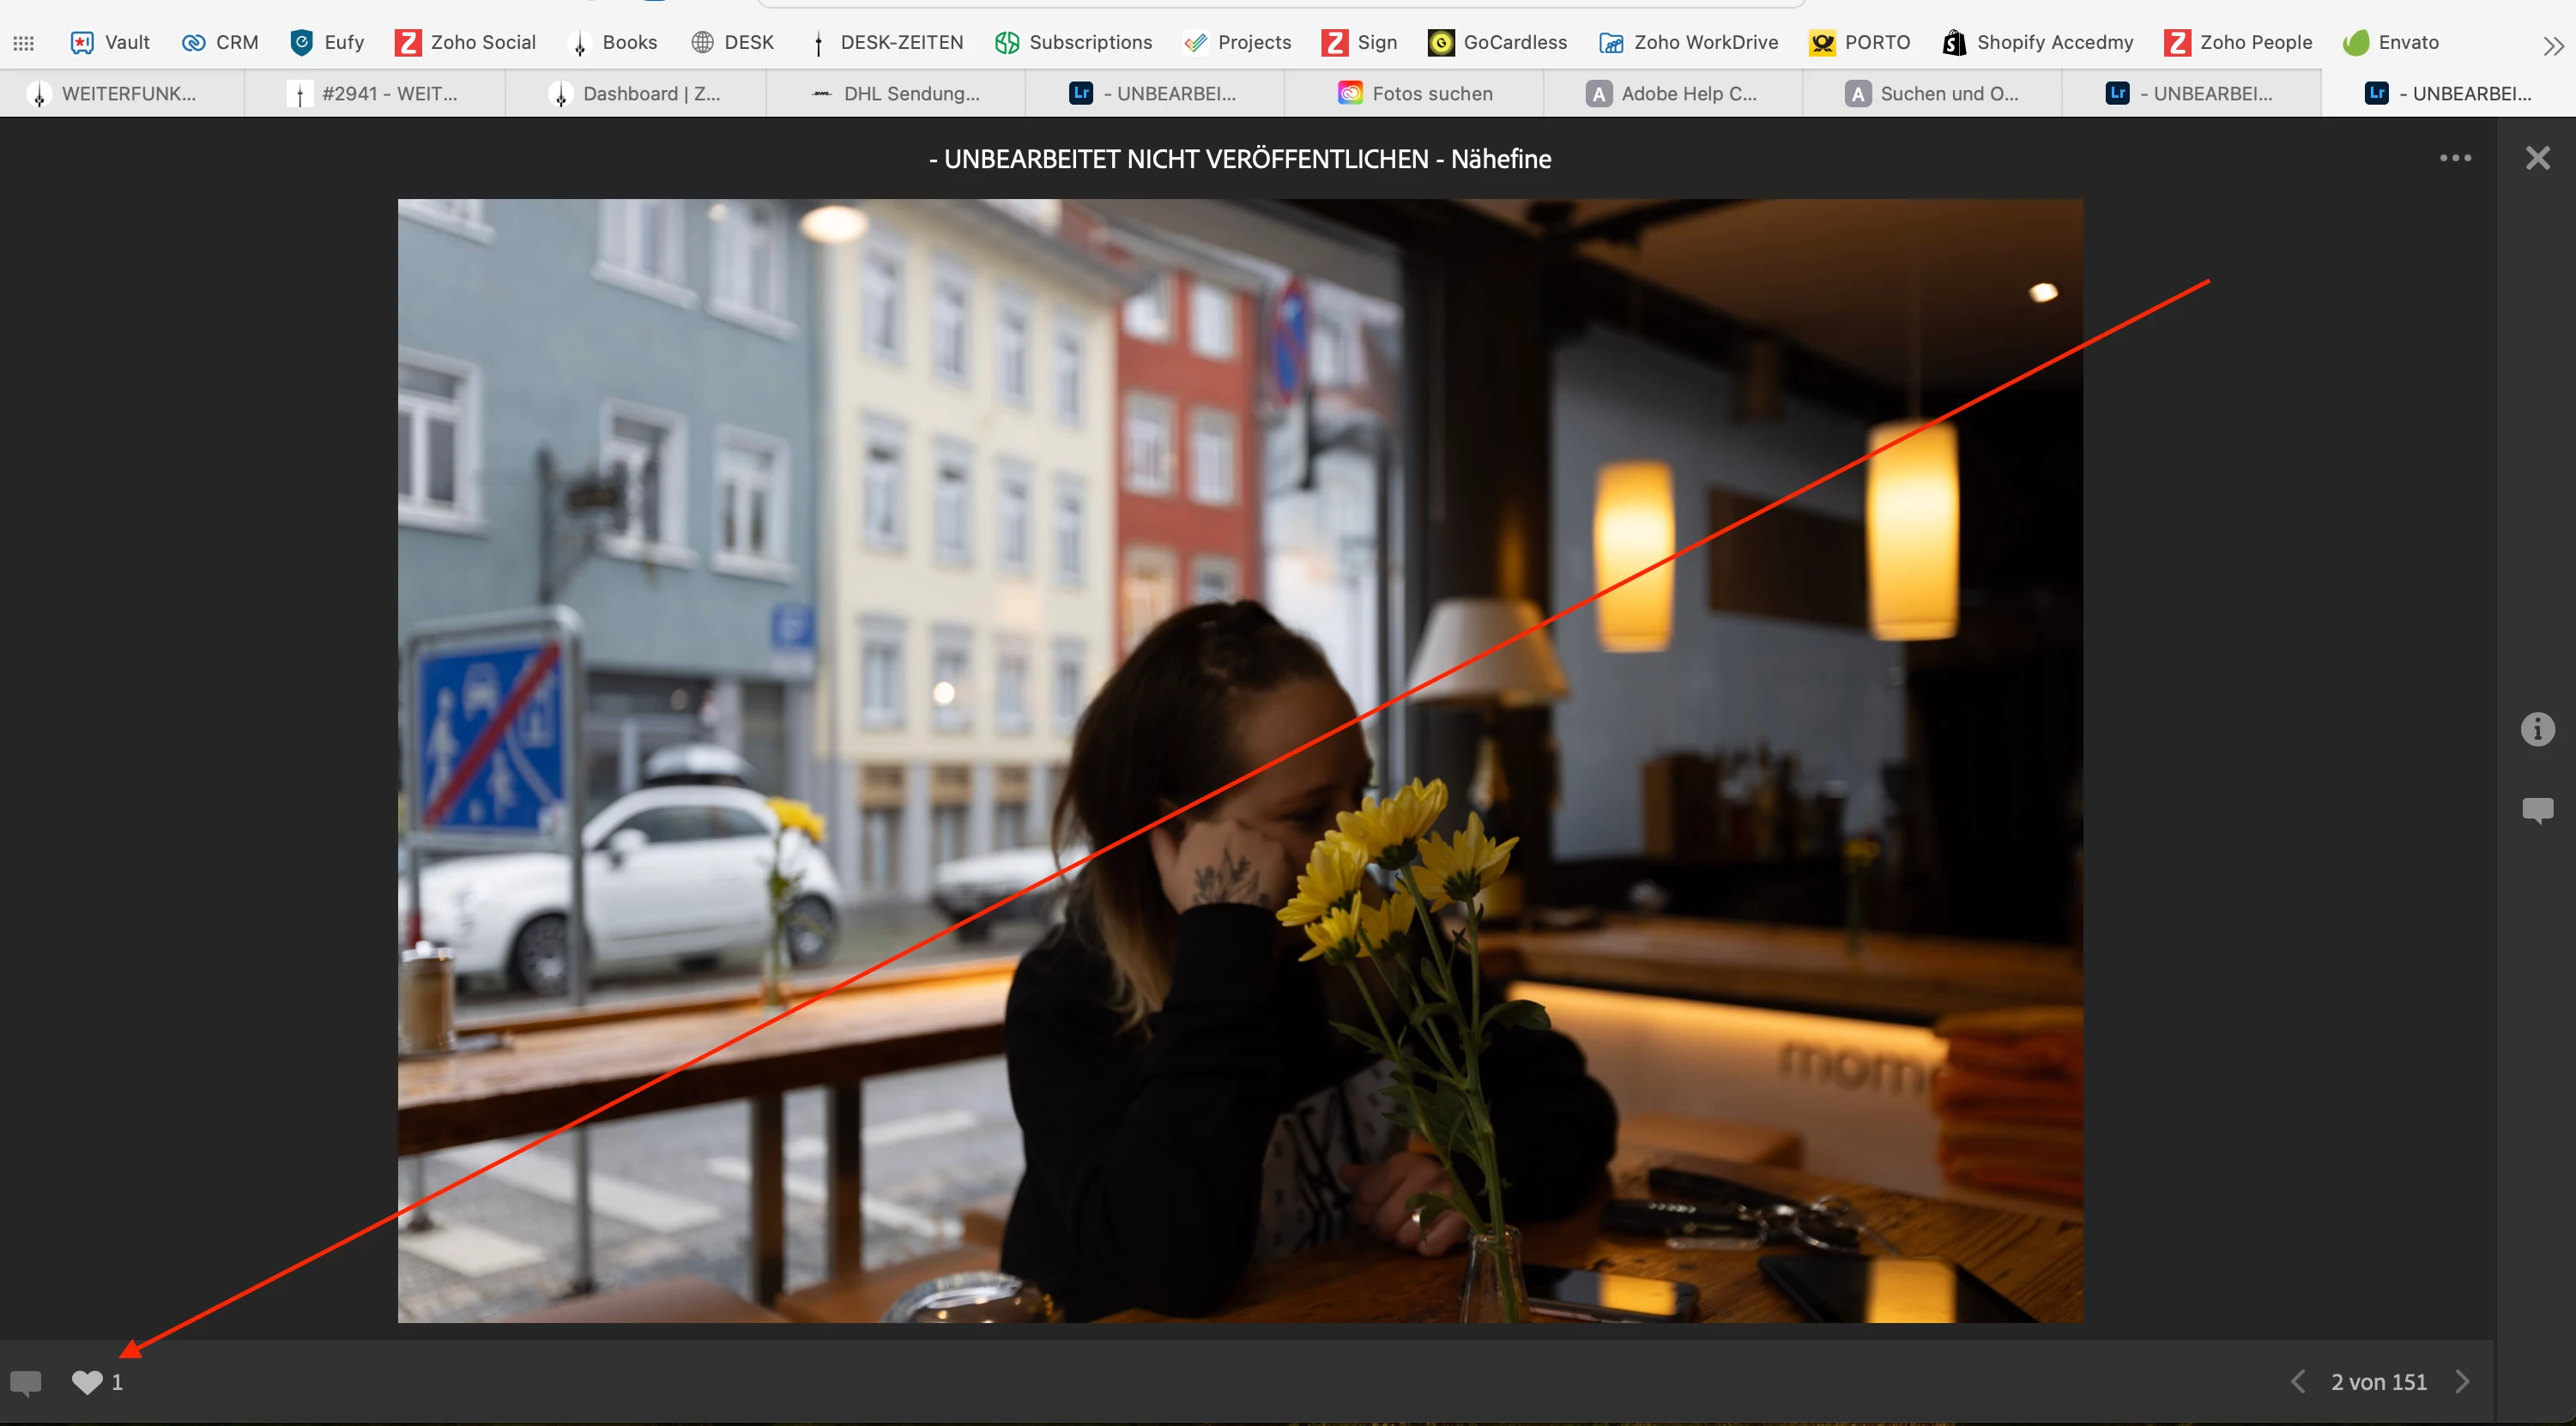
Task: Open the Vault bookmark
Action: 110,42
